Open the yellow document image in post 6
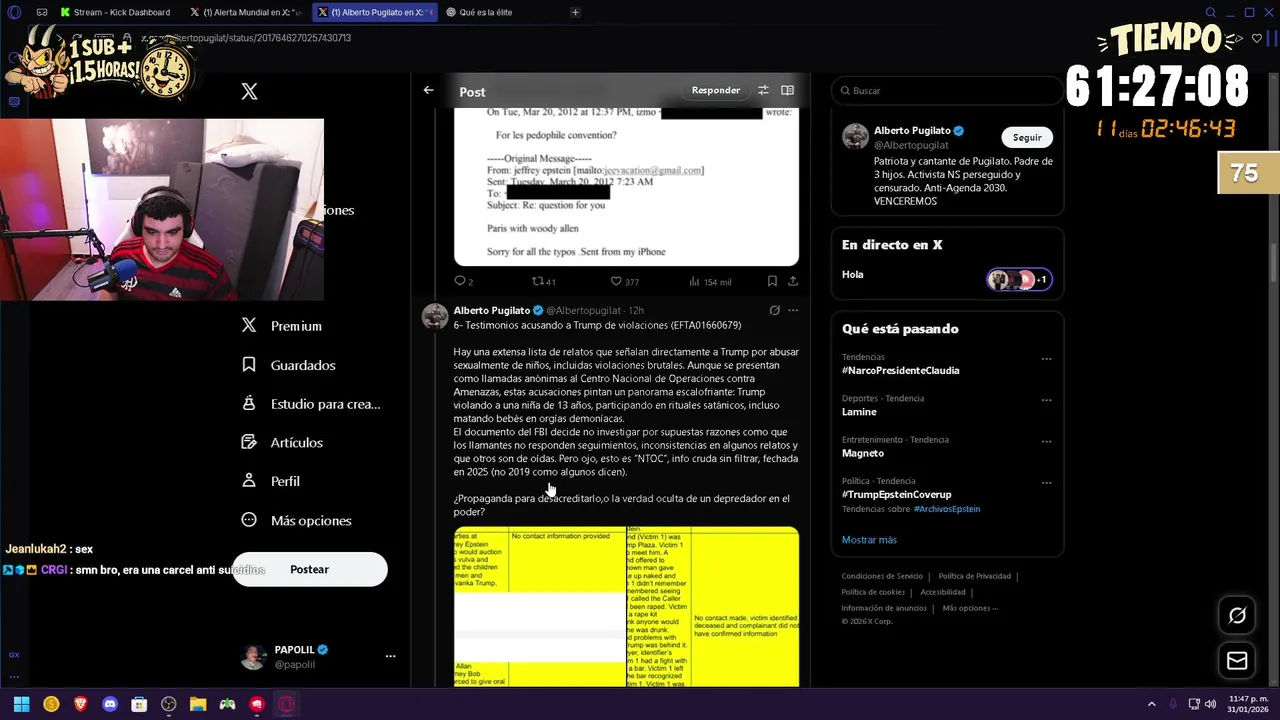The image size is (1280, 720). click(x=626, y=607)
